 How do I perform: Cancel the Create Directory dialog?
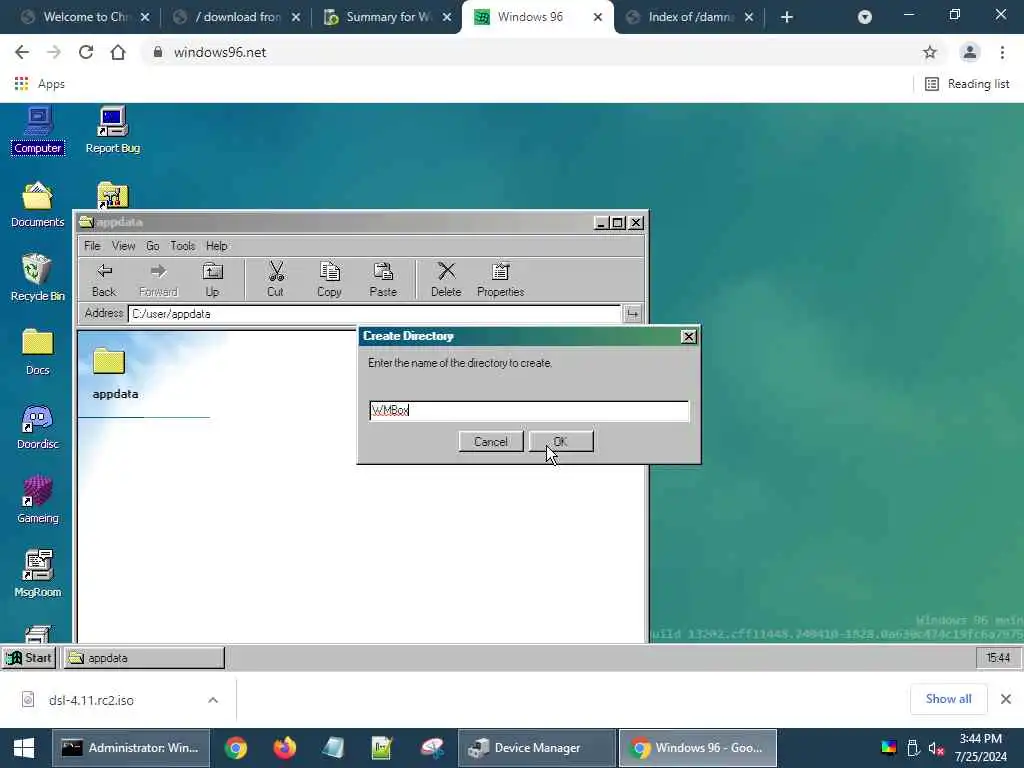pyautogui.click(x=491, y=442)
